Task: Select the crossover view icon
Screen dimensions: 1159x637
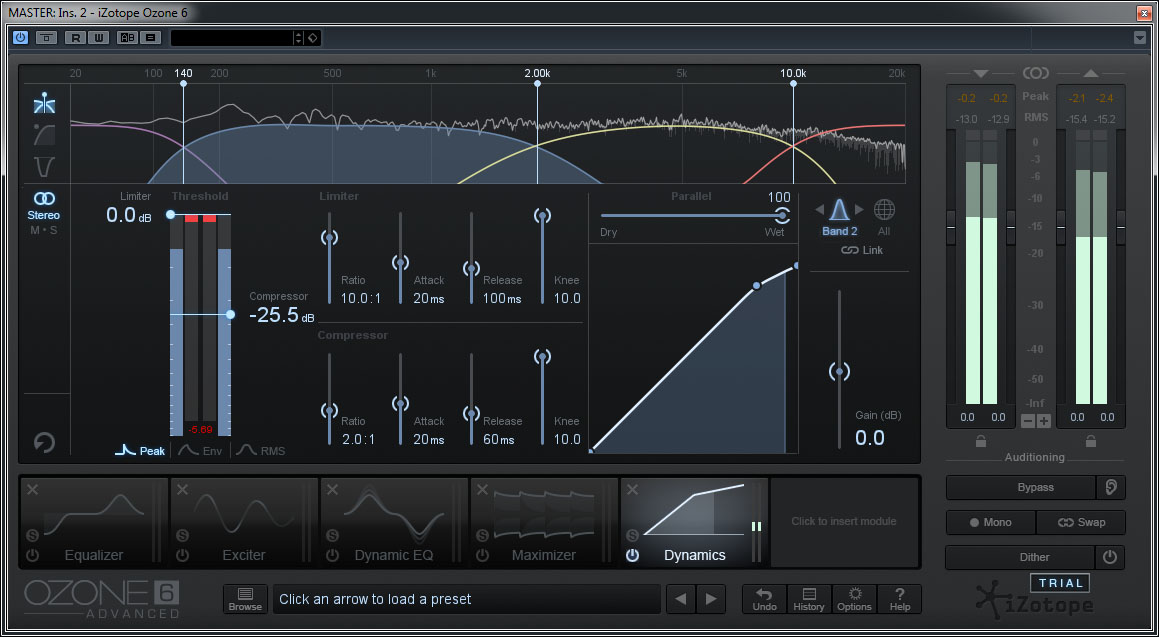Action: click(44, 104)
